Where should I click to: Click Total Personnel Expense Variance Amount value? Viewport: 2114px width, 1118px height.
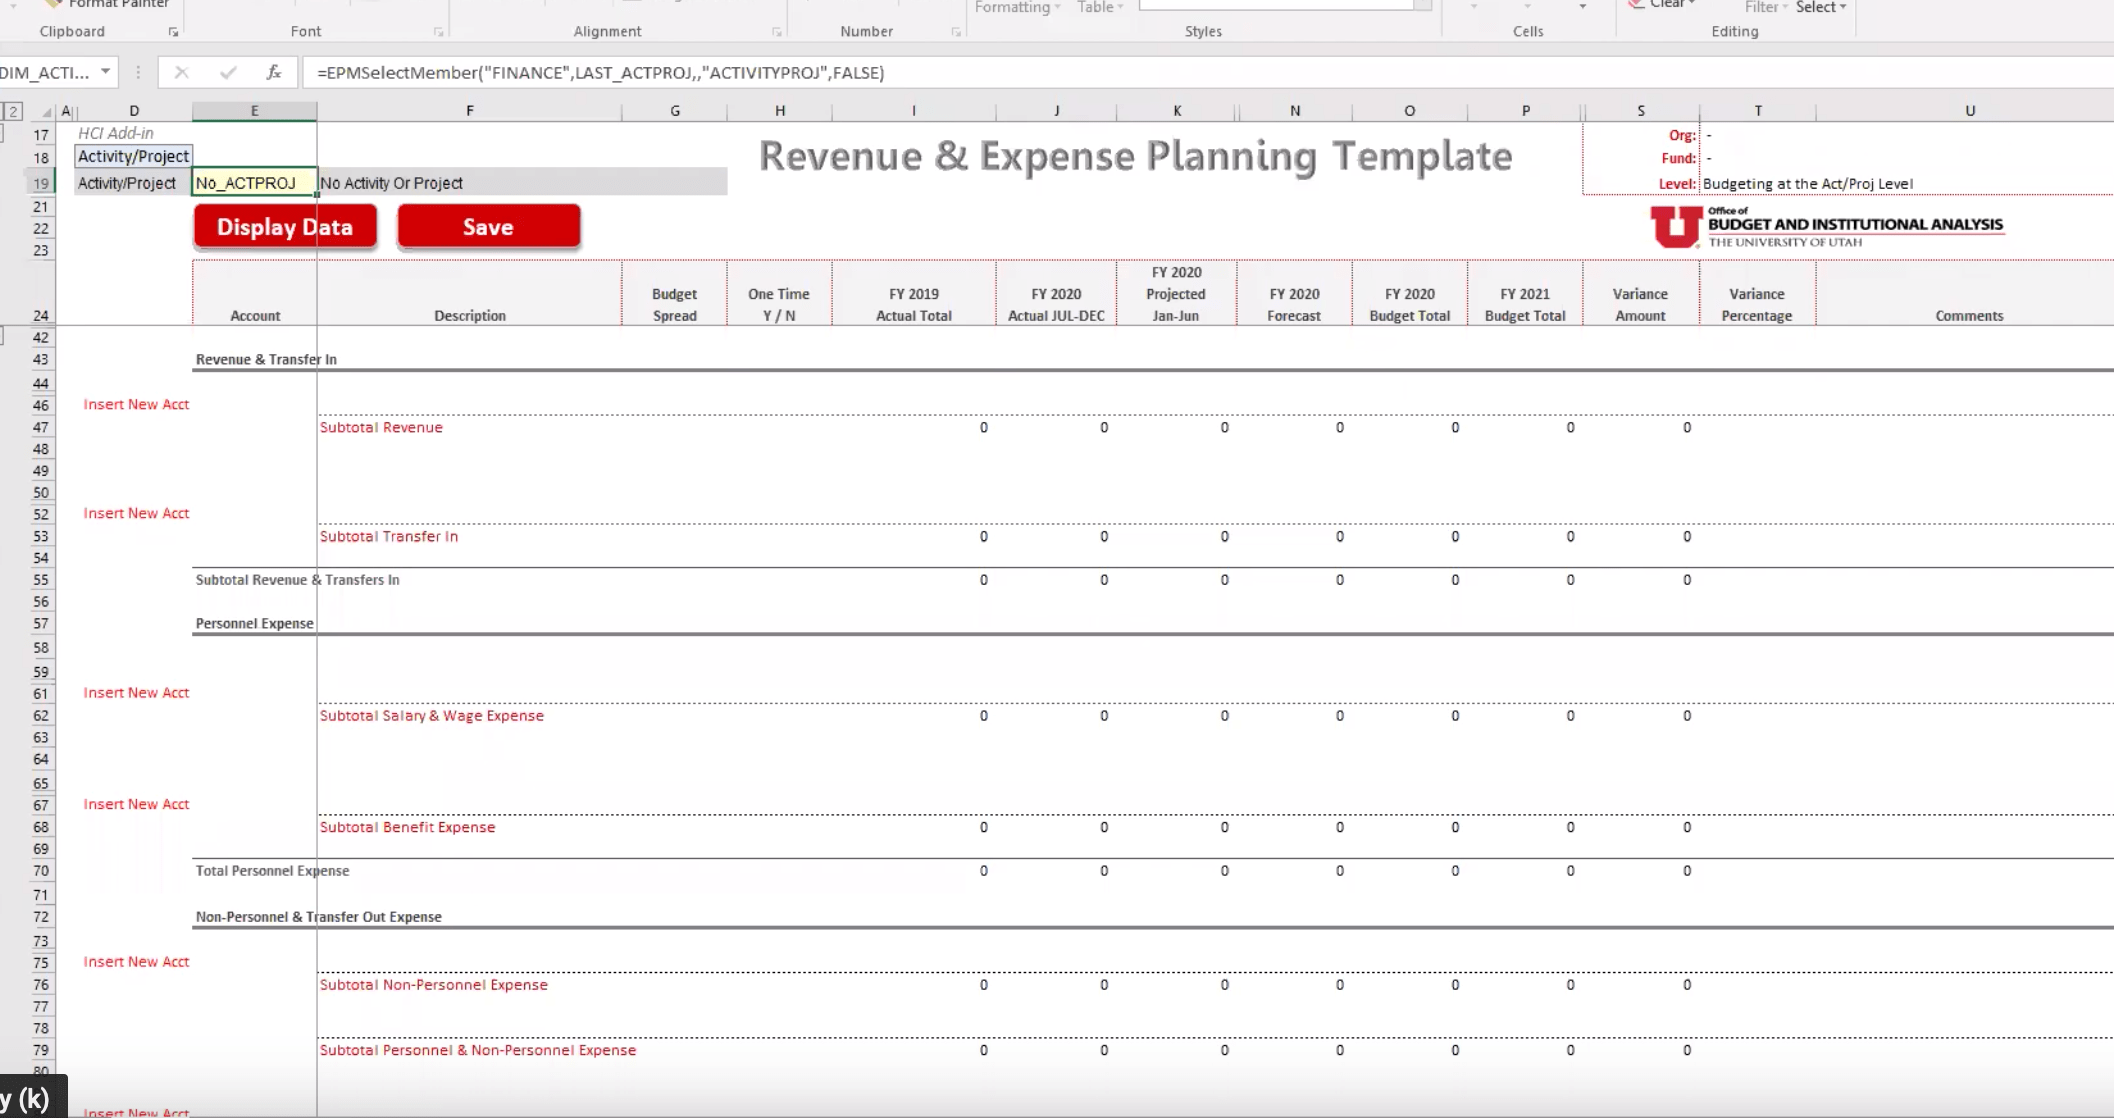click(x=1687, y=871)
